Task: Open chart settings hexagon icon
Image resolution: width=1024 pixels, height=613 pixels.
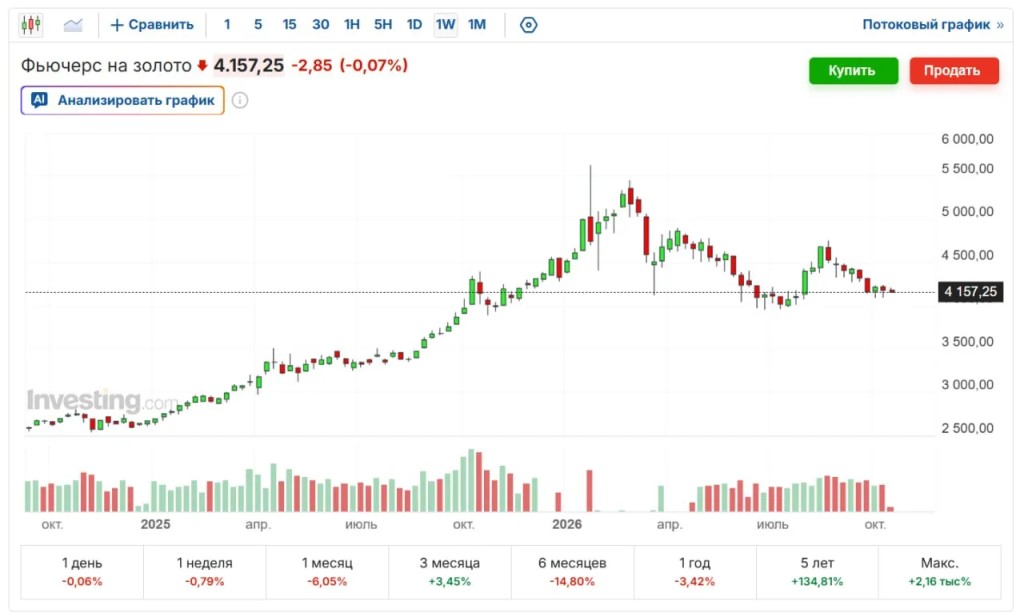Action: pos(528,25)
